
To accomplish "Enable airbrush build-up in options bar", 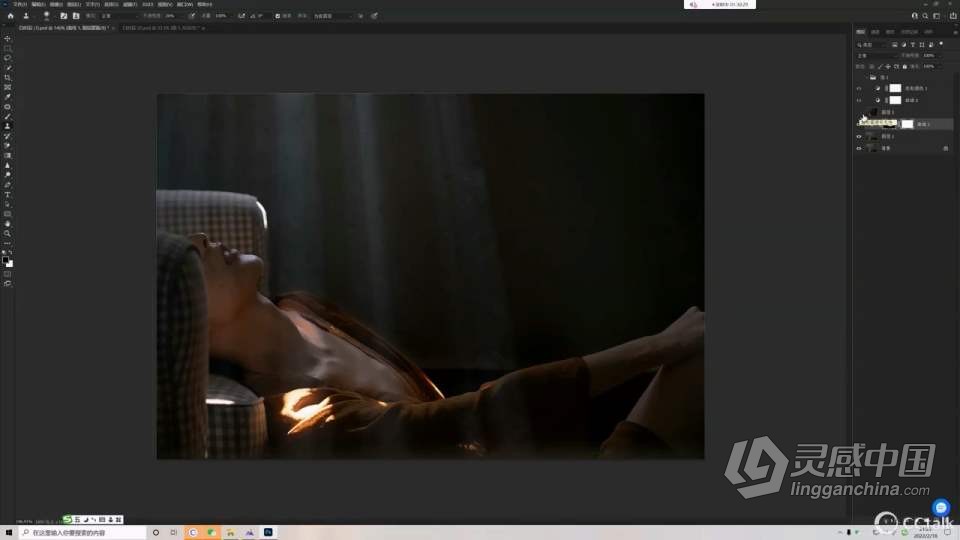I will tap(241, 16).
